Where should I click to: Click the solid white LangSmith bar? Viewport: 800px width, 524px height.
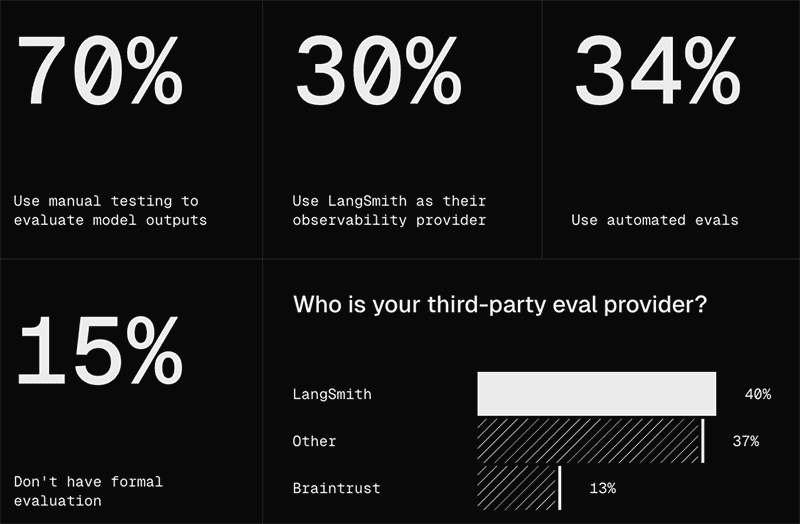596,393
